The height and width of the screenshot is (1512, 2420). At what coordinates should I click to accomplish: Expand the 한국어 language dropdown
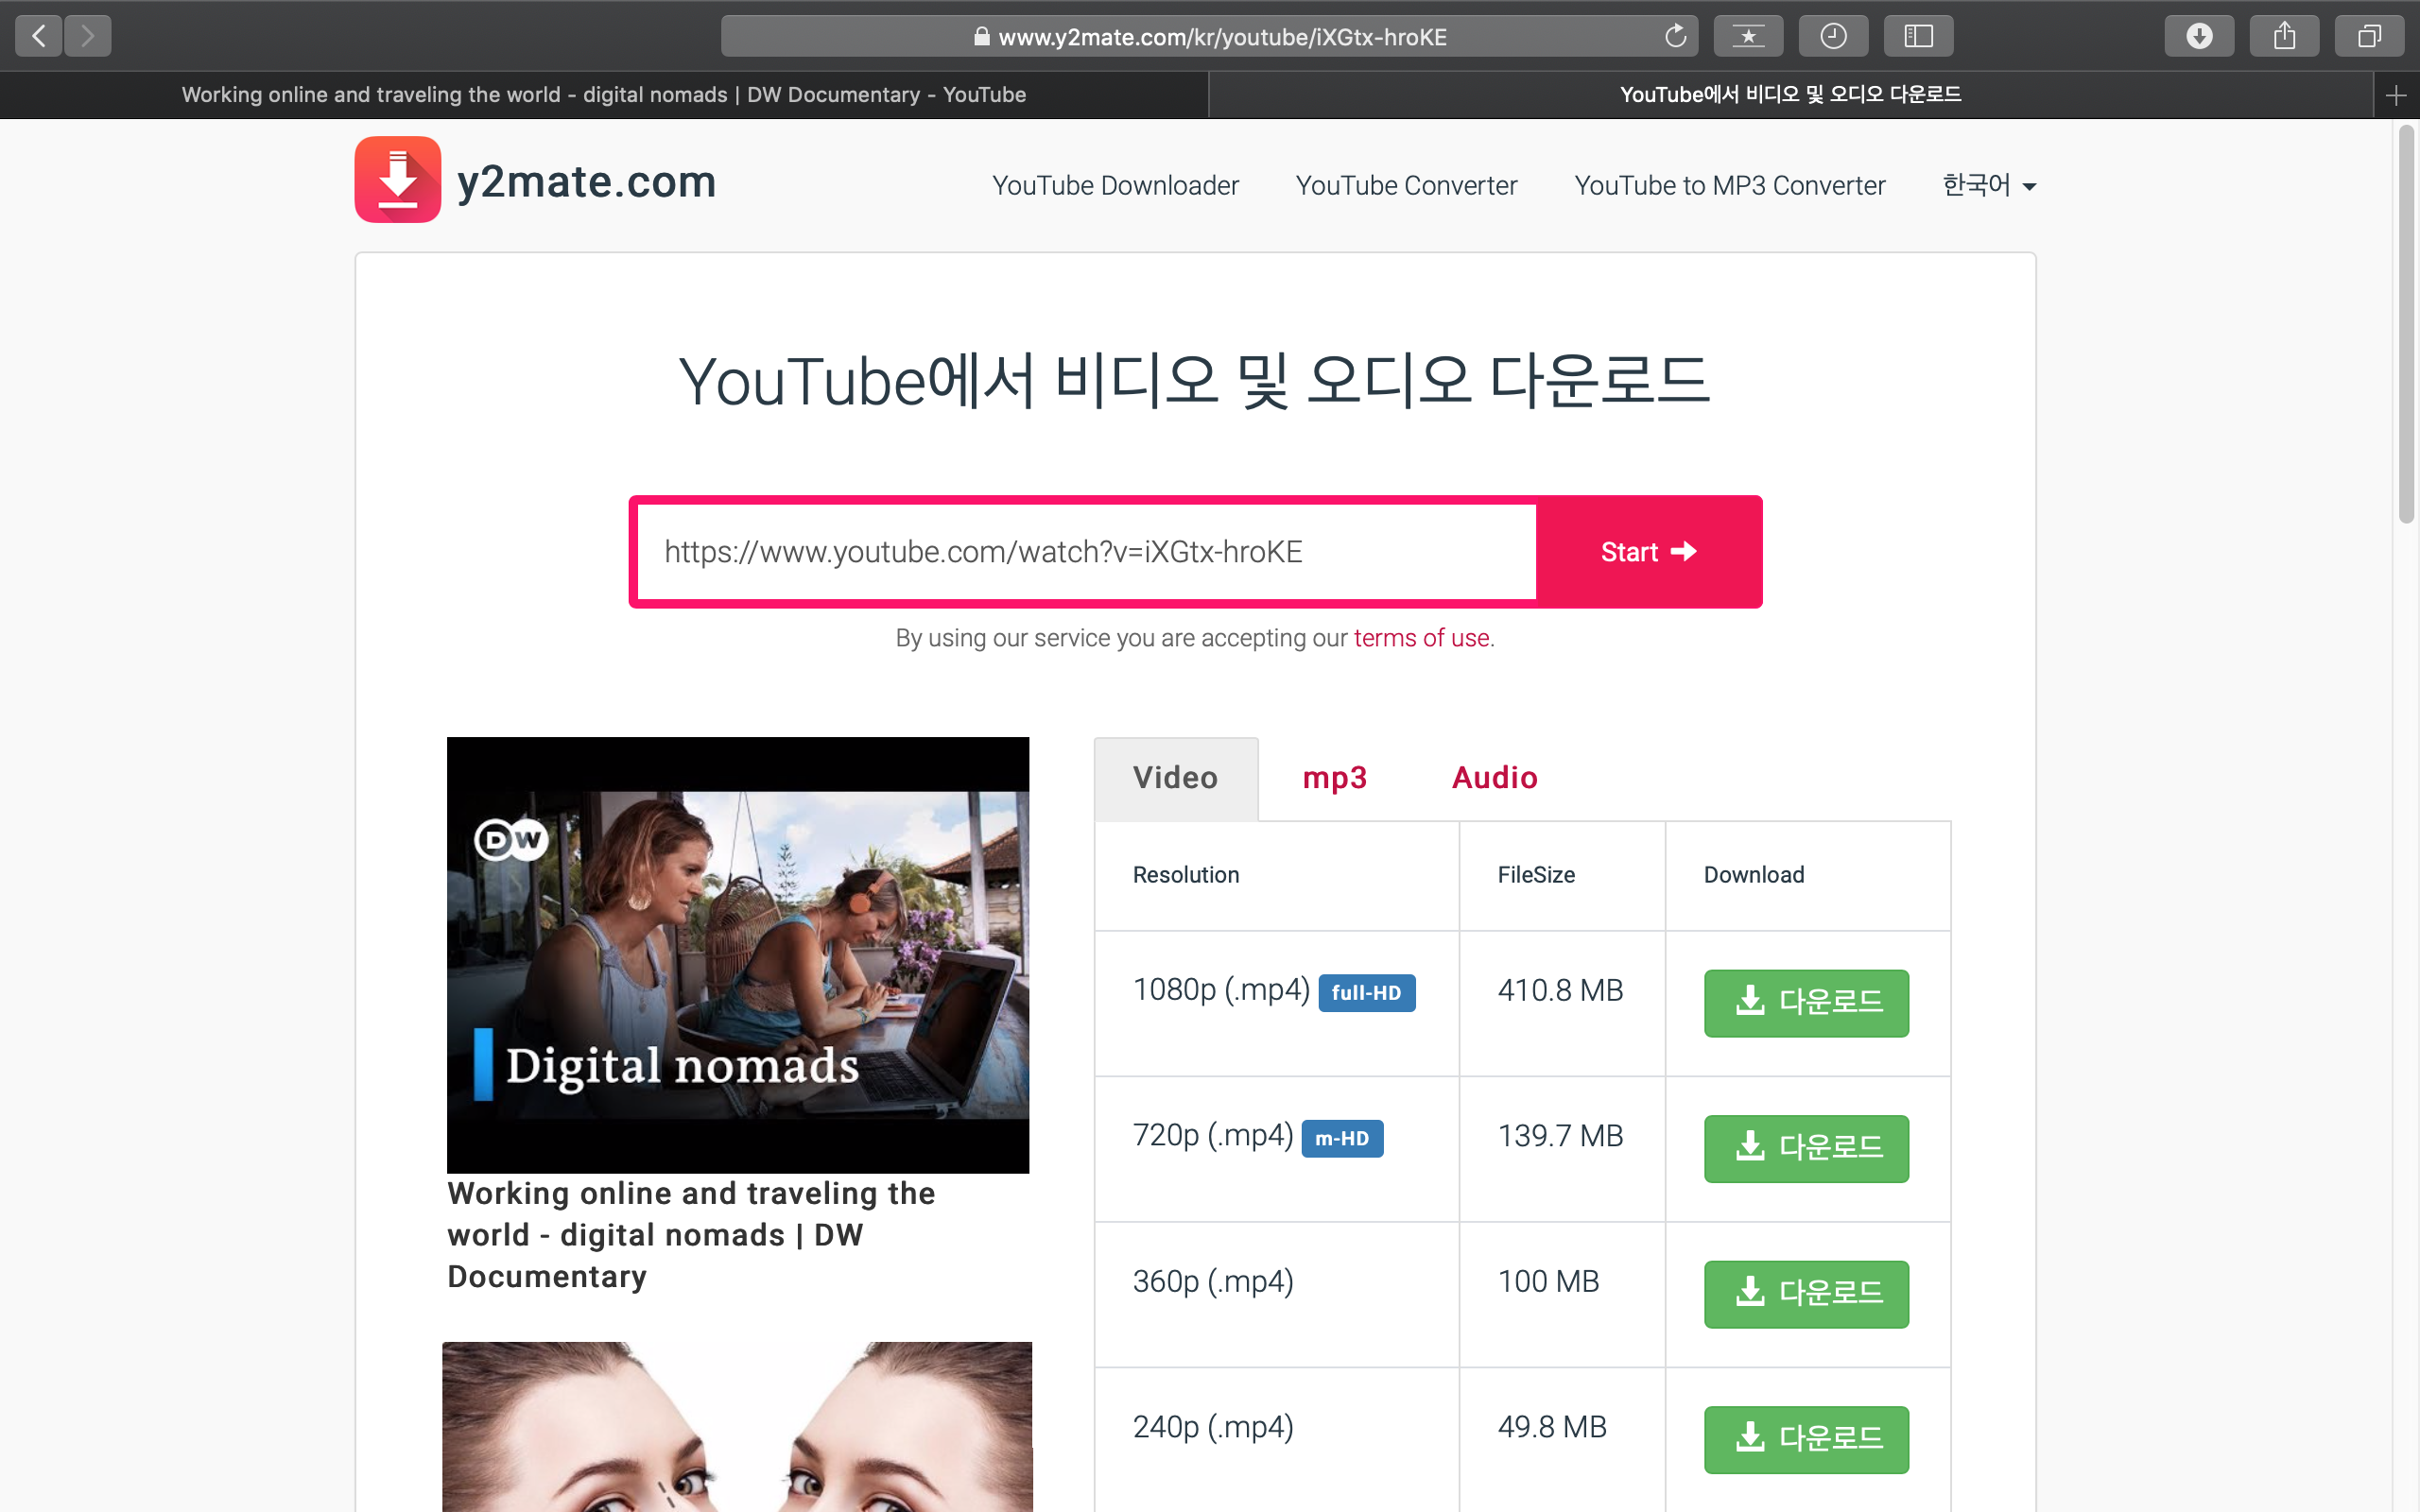[1988, 186]
